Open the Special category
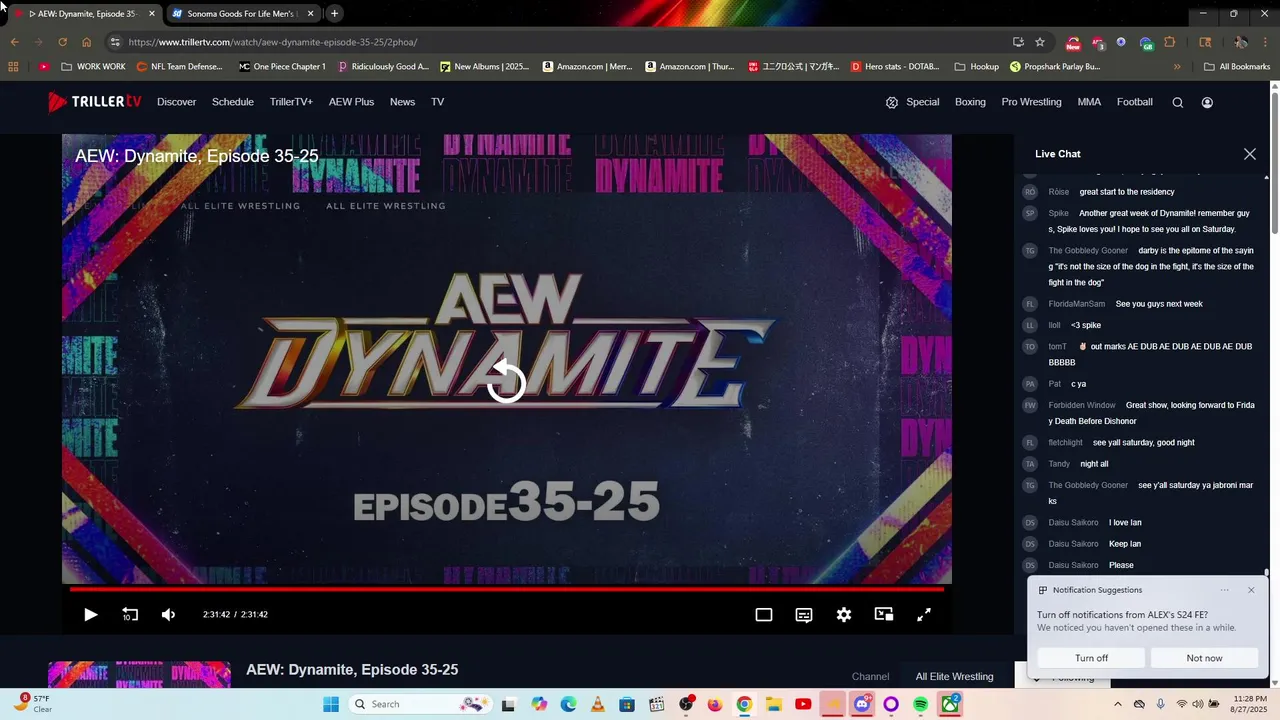 pyautogui.click(x=912, y=102)
